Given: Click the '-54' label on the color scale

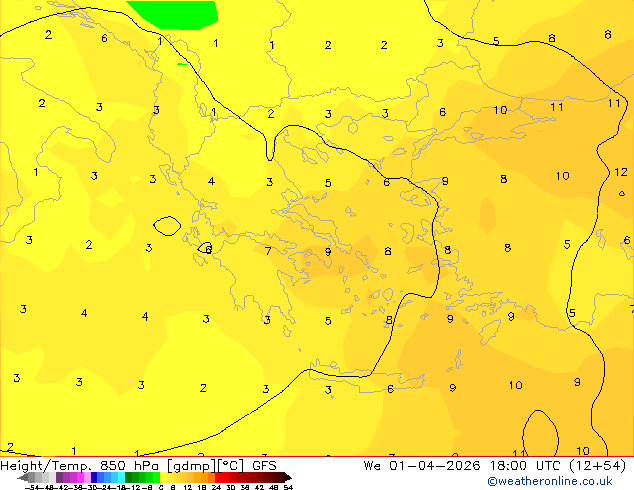Looking at the screenshot, I should coord(32,488).
